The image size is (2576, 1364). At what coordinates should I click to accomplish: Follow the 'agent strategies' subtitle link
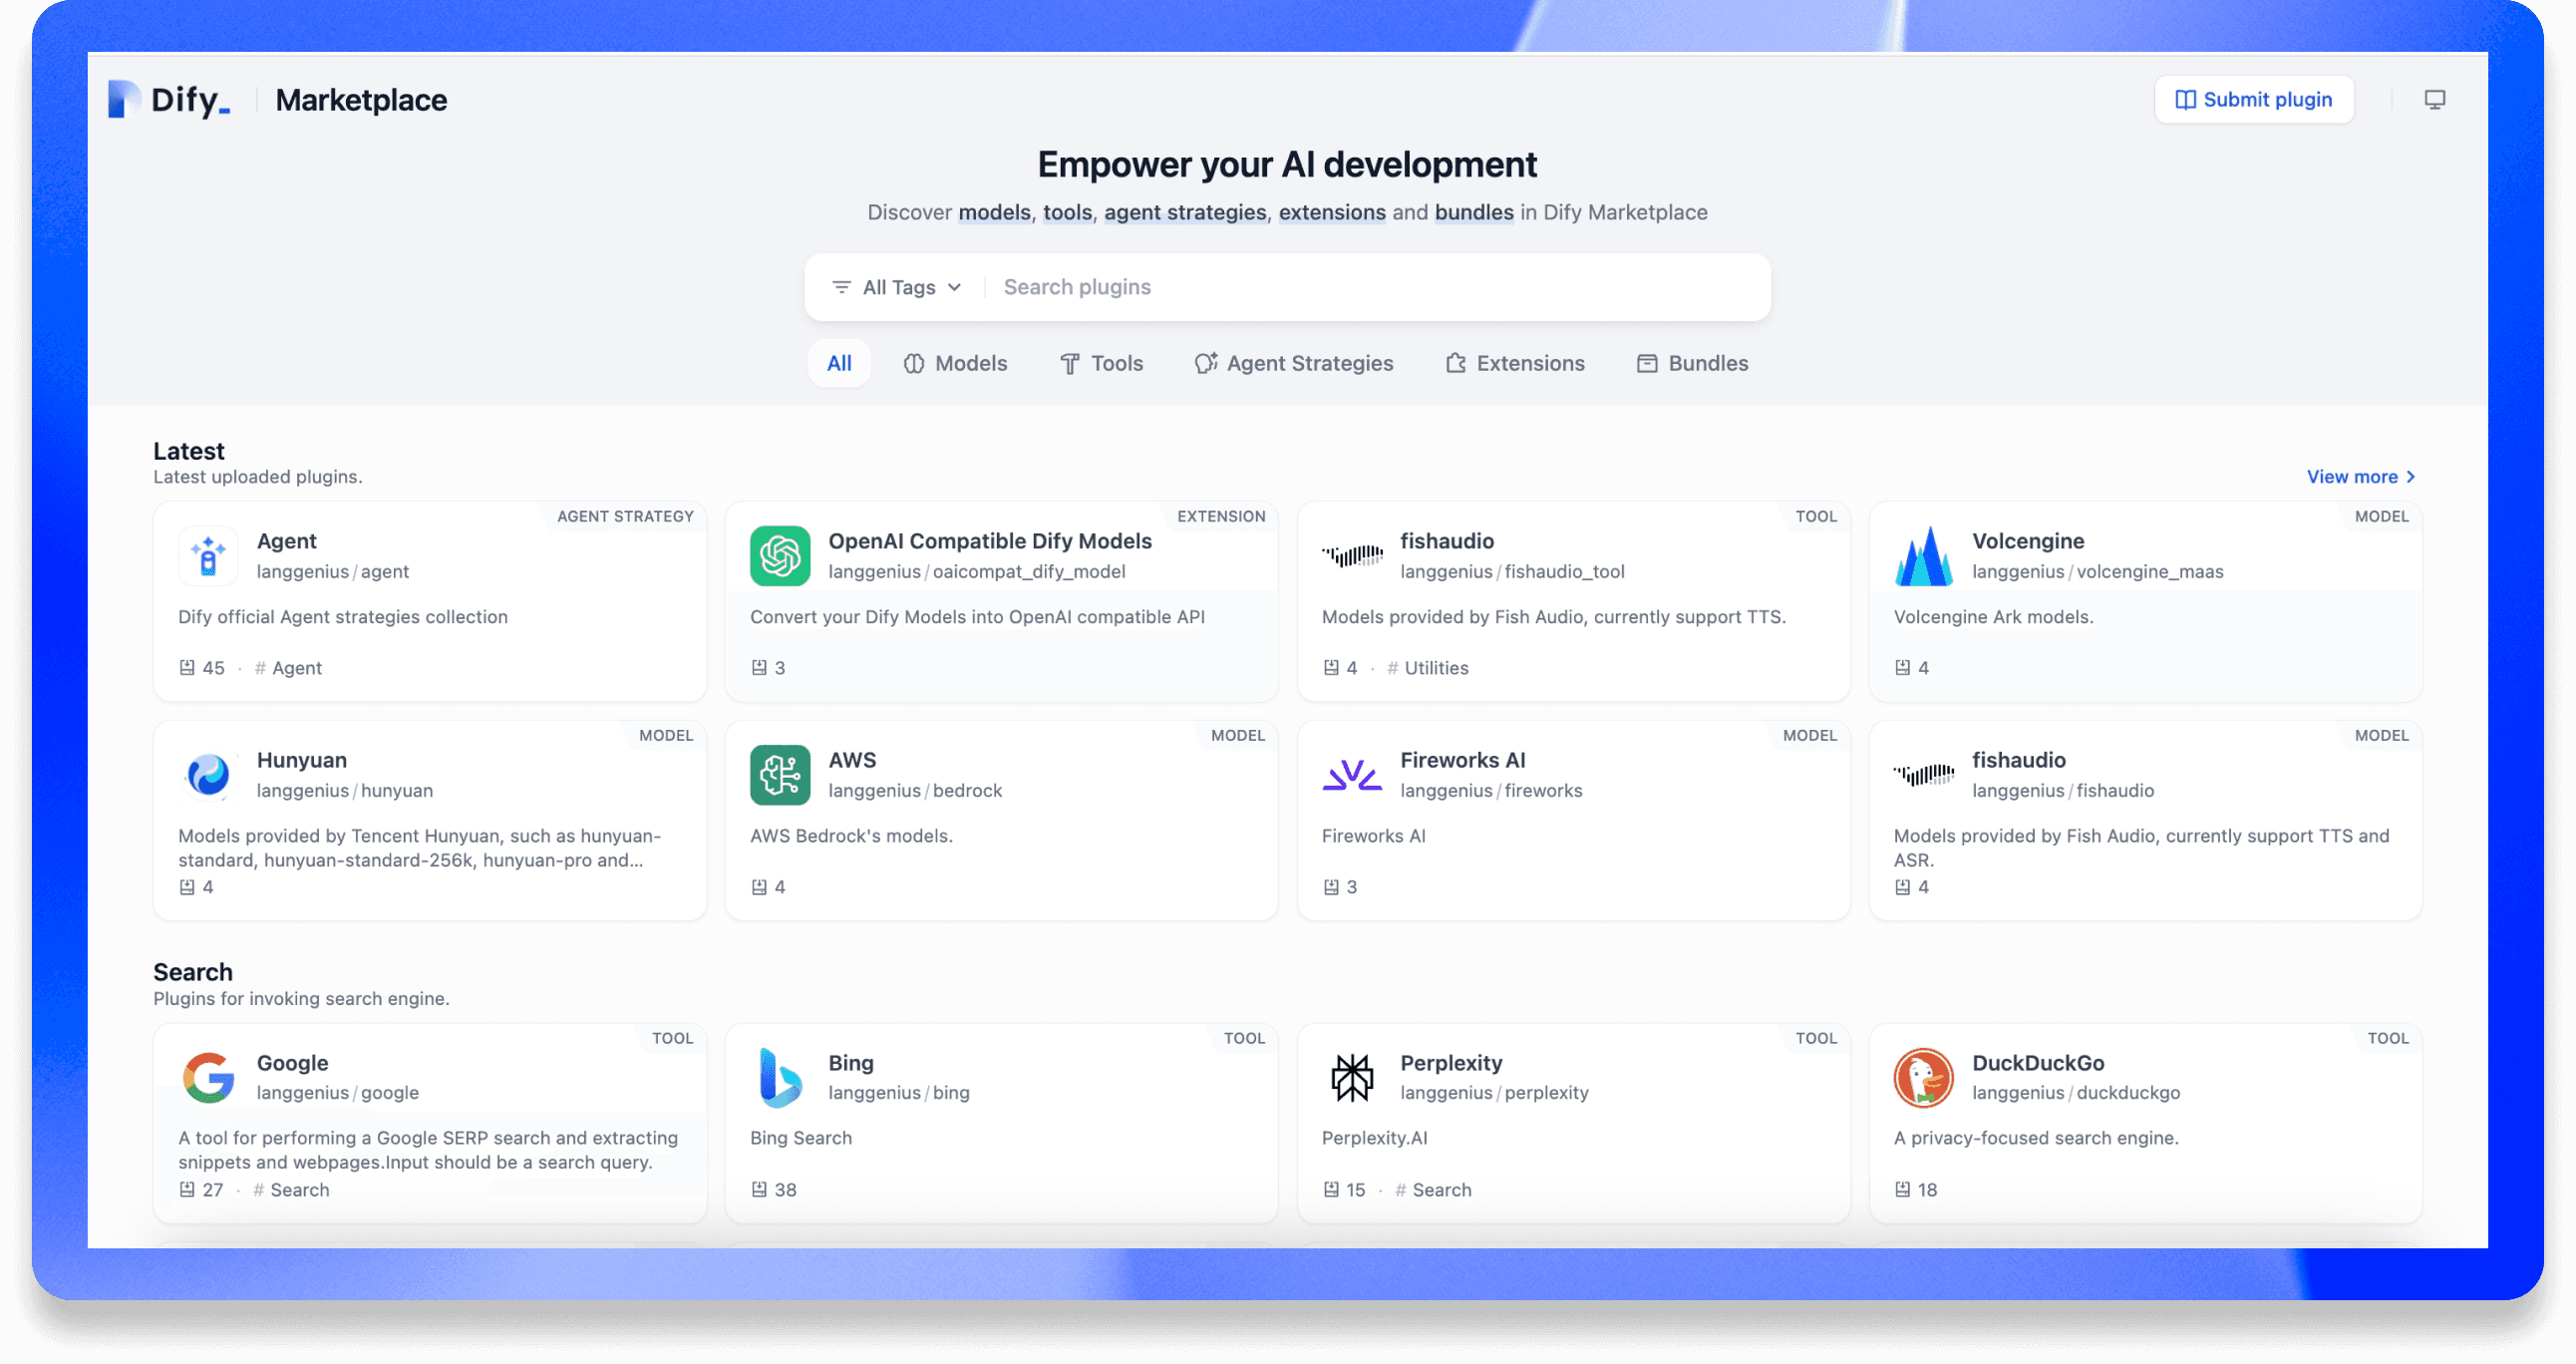pyautogui.click(x=1185, y=213)
